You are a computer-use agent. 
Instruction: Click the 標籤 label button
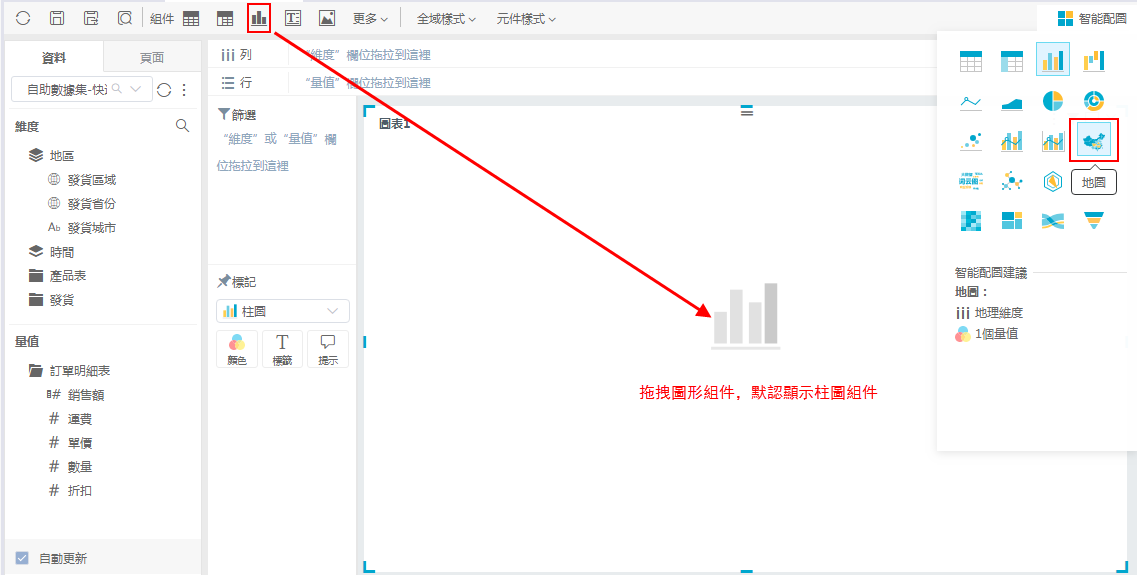click(x=282, y=349)
